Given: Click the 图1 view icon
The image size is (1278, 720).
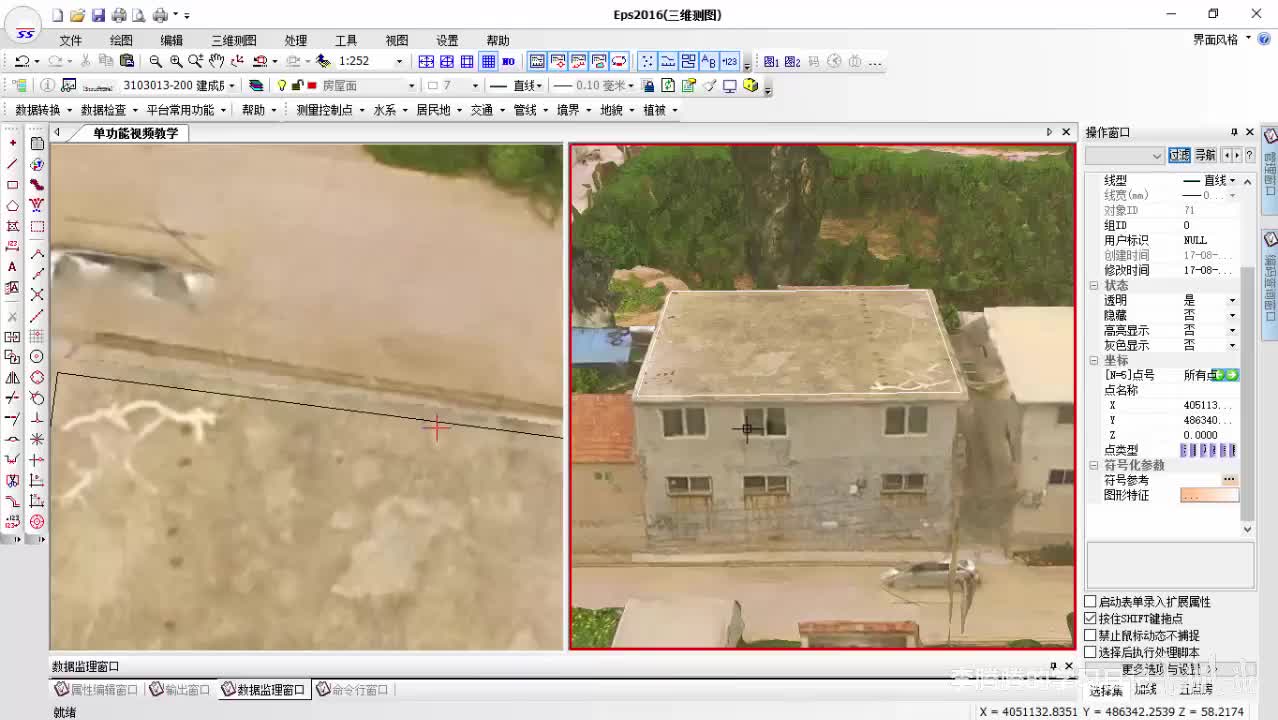Looking at the screenshot, I should tap(772, 61).
